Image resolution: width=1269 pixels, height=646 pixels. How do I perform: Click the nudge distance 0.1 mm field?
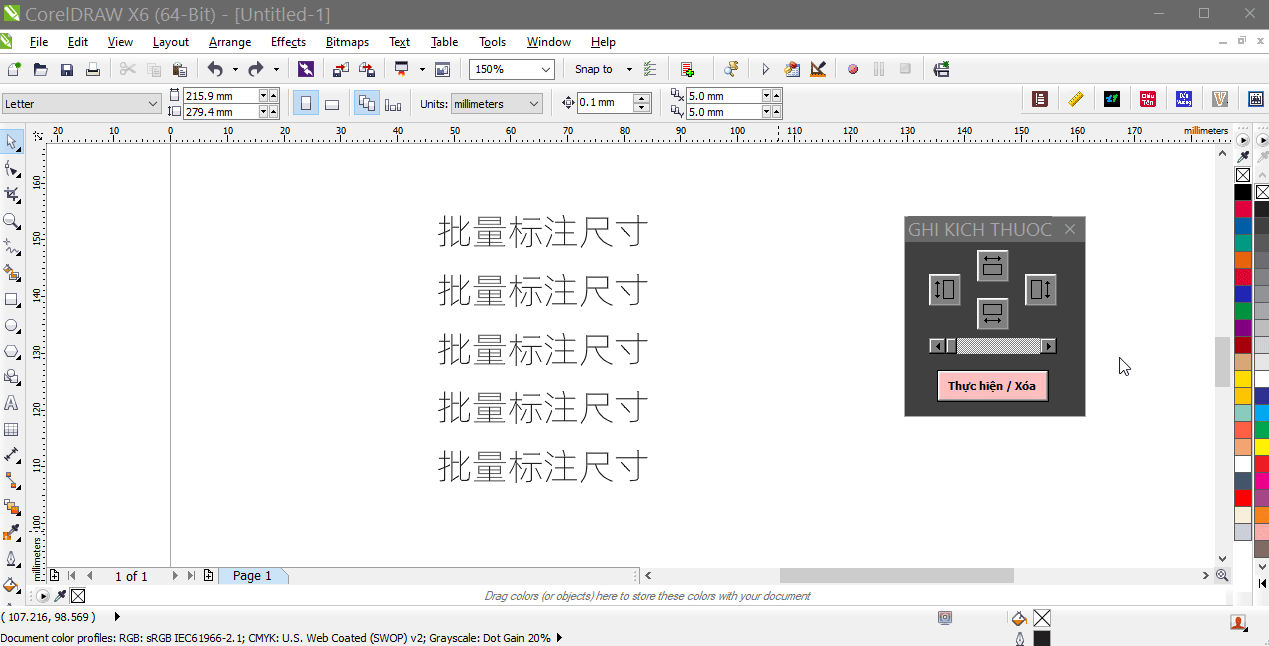(x=604, y=103)
